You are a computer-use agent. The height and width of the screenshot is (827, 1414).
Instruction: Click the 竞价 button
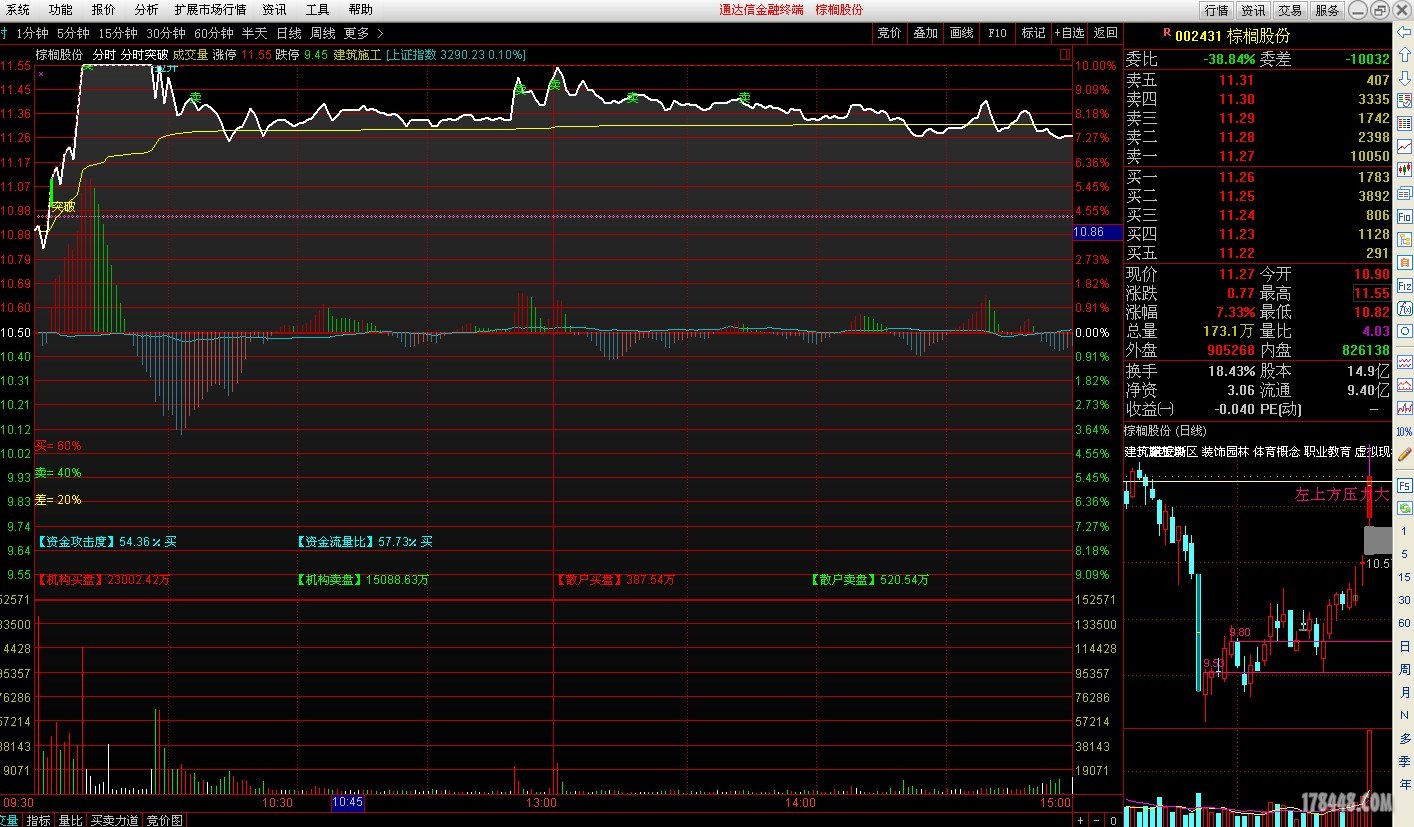pyautogui.click(x=889, y=33)
